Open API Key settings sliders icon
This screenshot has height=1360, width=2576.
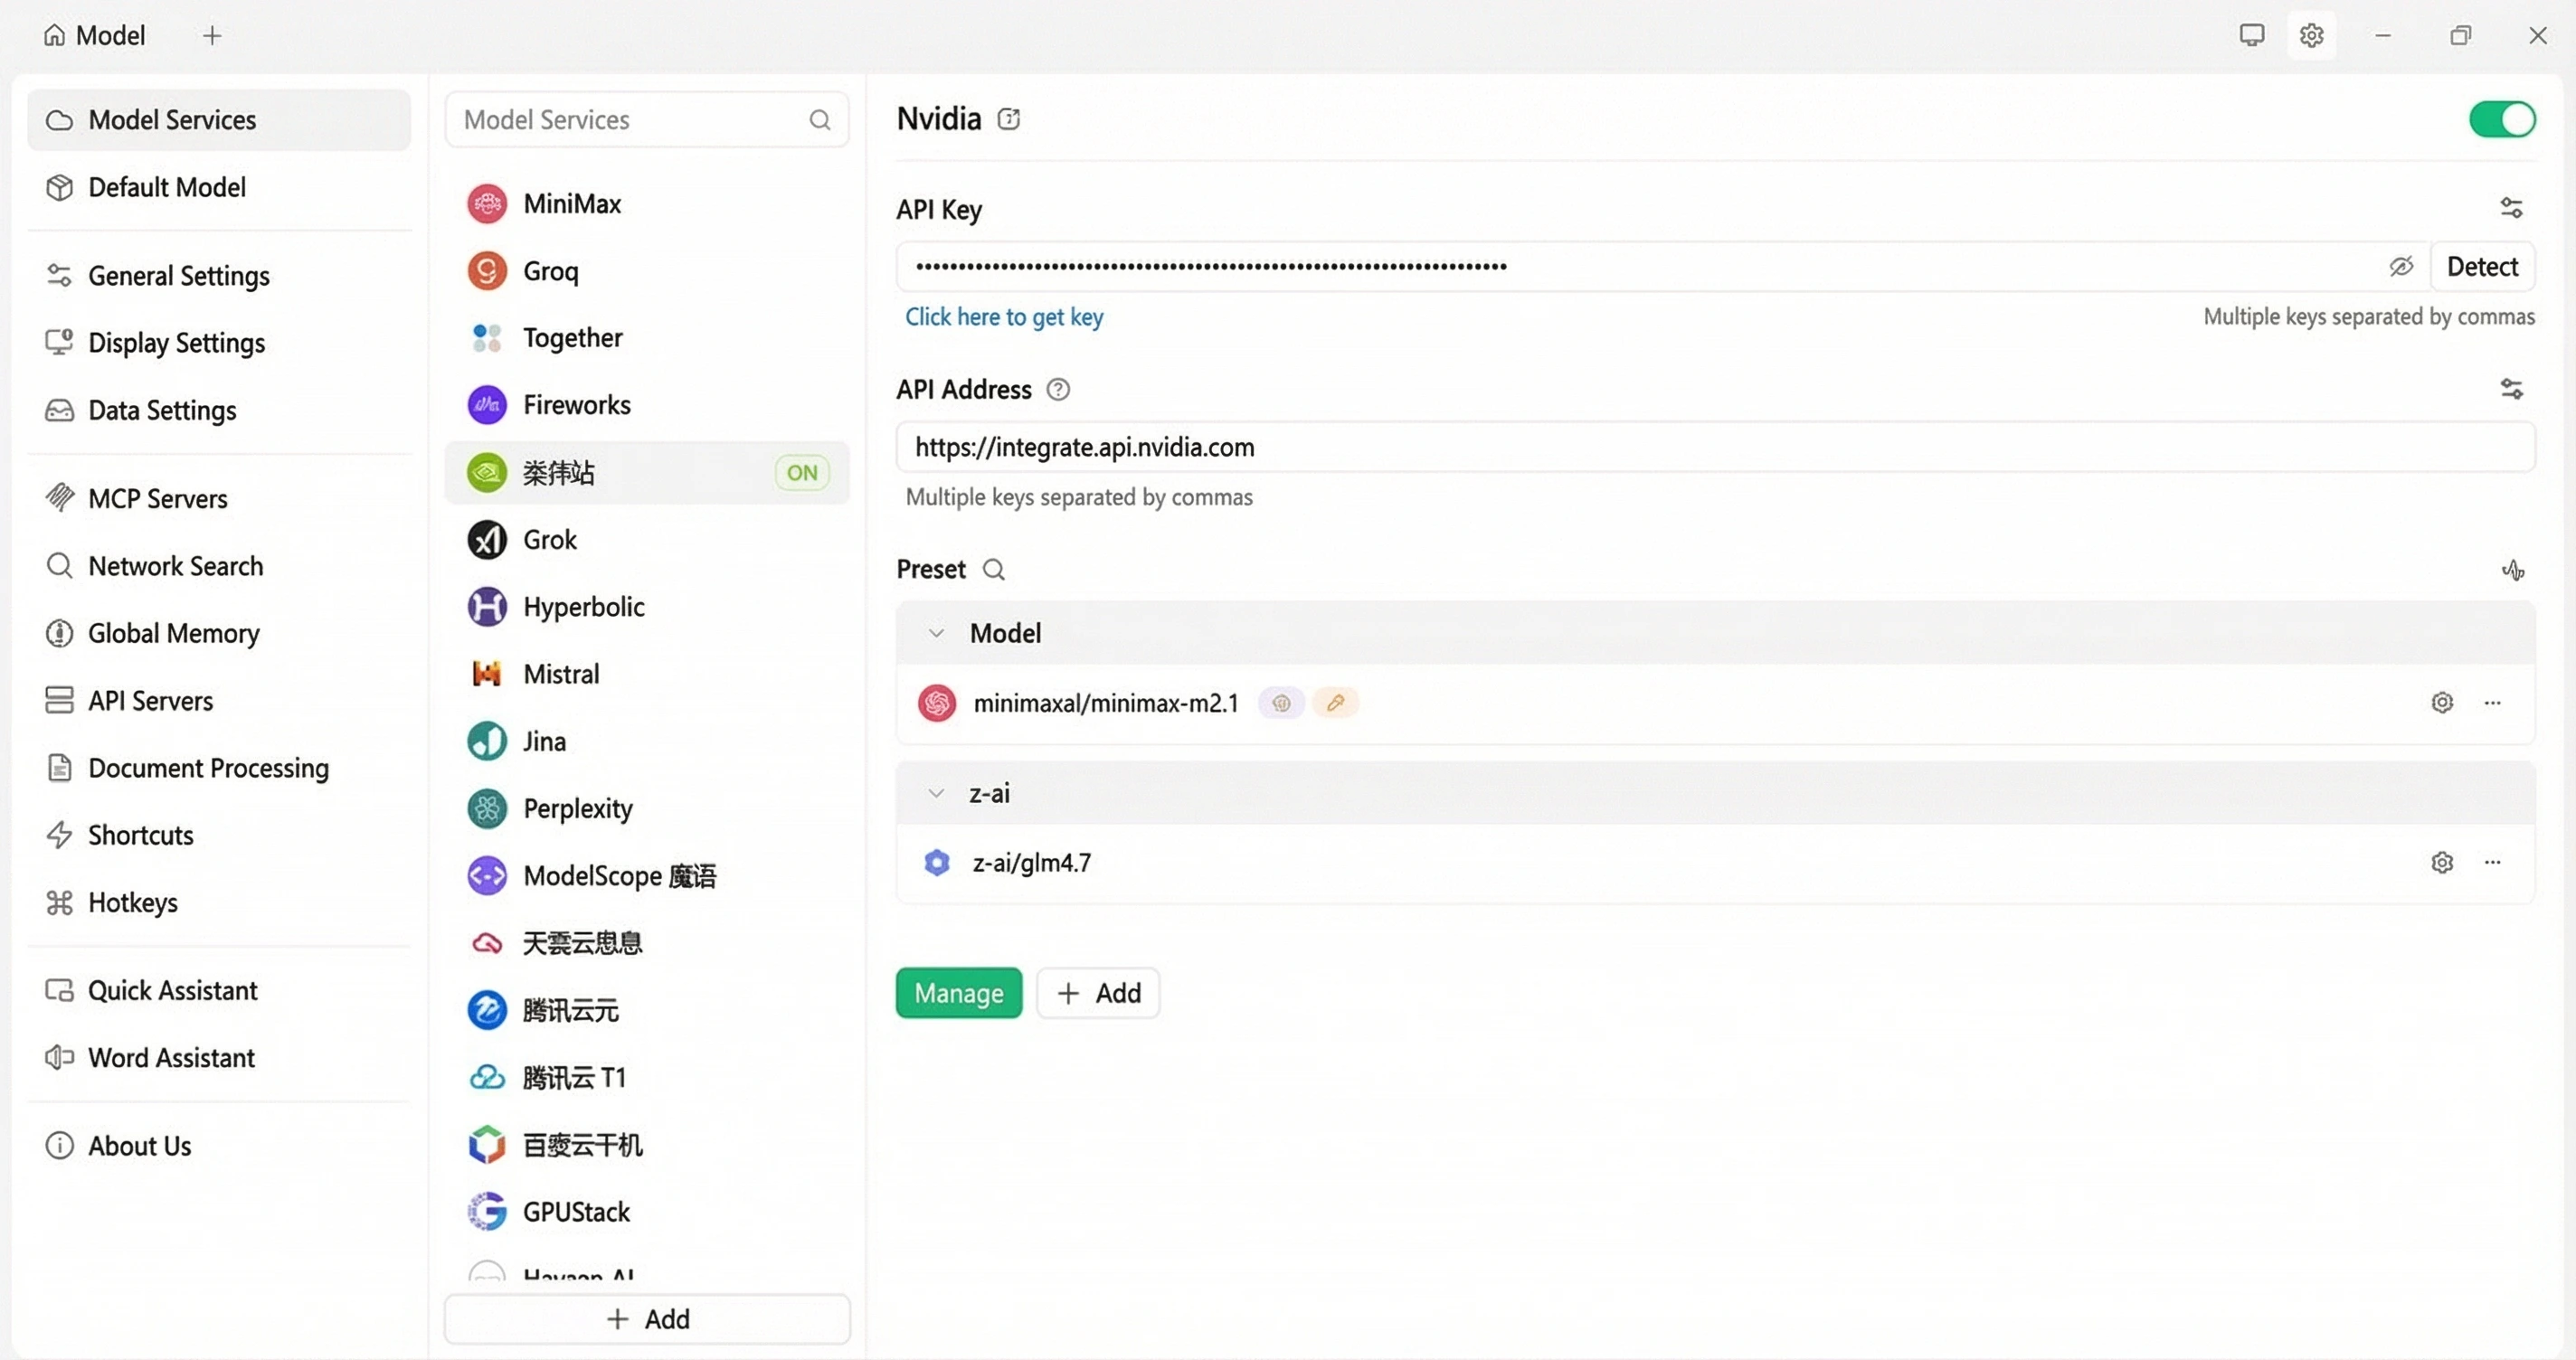pos(2511,208)
